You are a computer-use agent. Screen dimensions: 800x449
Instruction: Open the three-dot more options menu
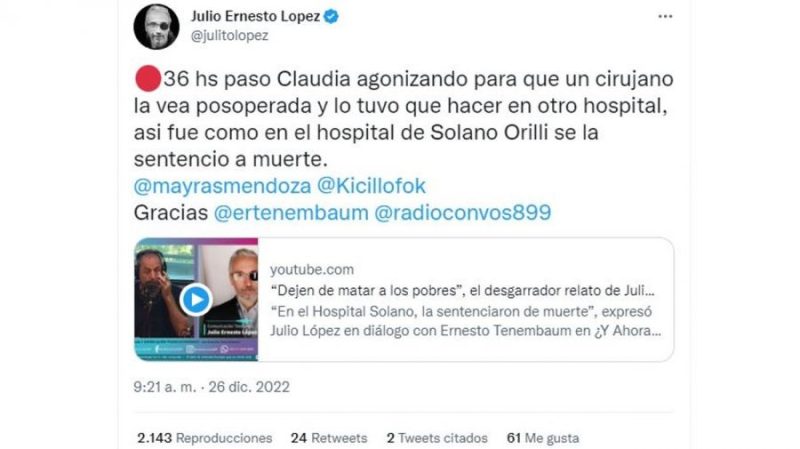665,17
